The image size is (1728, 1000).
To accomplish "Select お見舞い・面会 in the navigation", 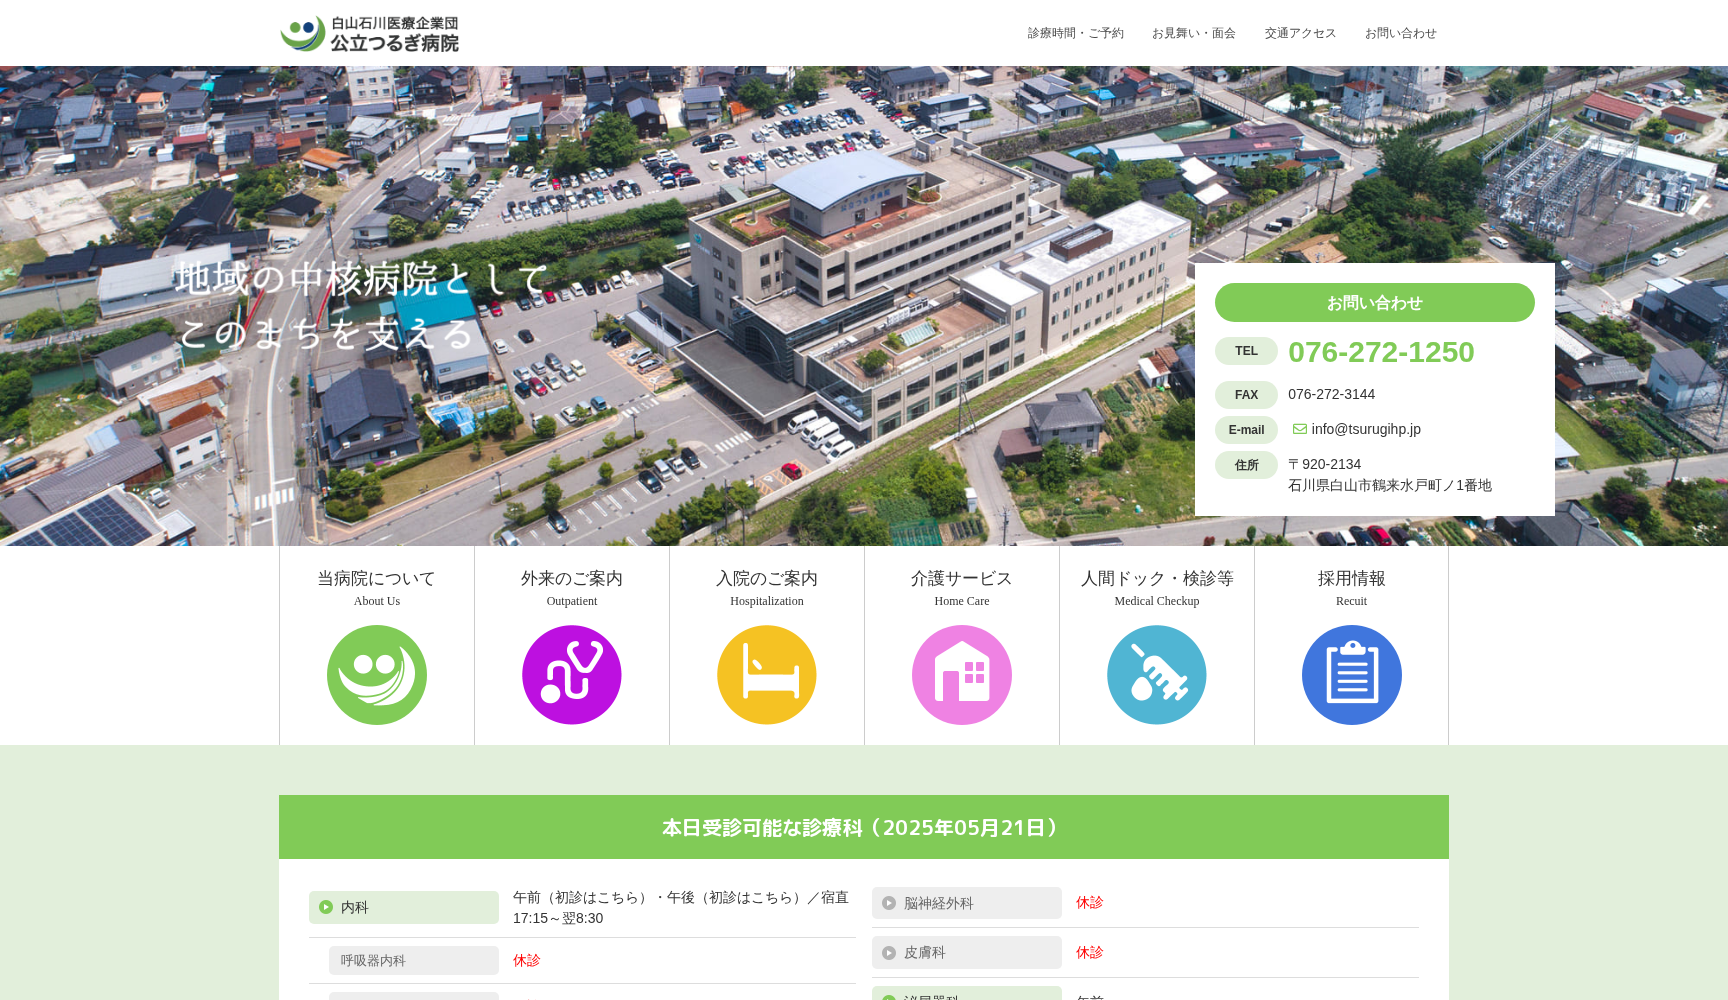I will click(x=1195, y=33).
